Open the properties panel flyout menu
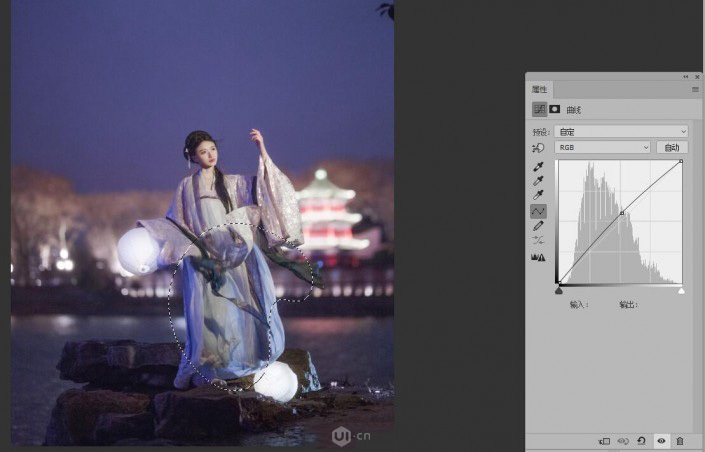The height and width of the screenshot is (452, 705). (x=694, y=90)
